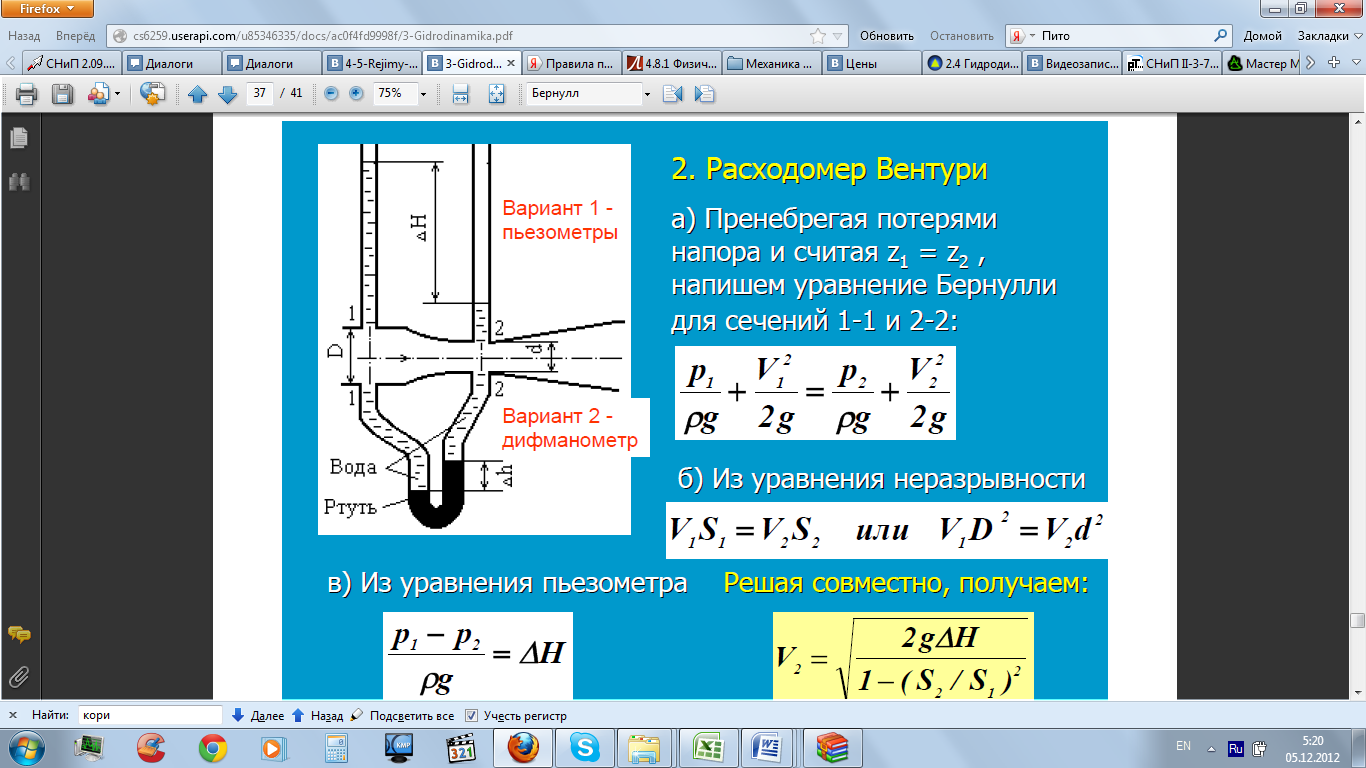Click the page number field showing 37
The image size is (1366, 768).
click(x=260, y=94)
